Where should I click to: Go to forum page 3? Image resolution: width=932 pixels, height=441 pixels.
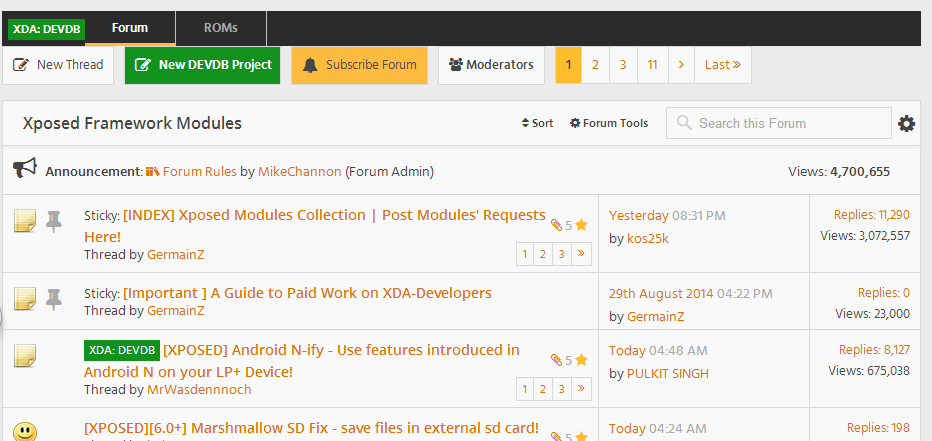tap(623, 65)
